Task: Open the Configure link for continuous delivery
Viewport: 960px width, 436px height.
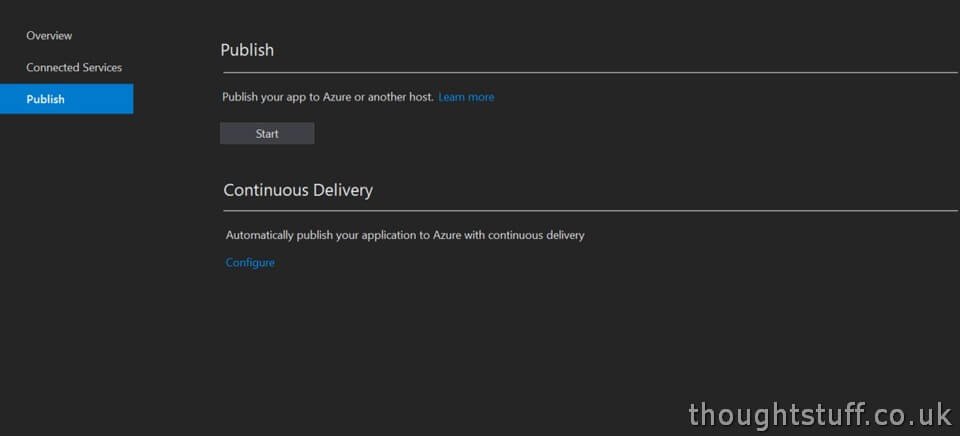Action: (x=250, y=263)
